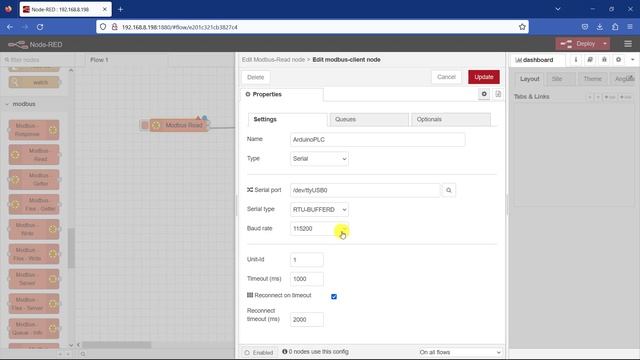This screenshot has height=360, width=640.
Task: Select Modbus-Queue-Info palette node
Action: pyautogui.click(x=34, y=329)
